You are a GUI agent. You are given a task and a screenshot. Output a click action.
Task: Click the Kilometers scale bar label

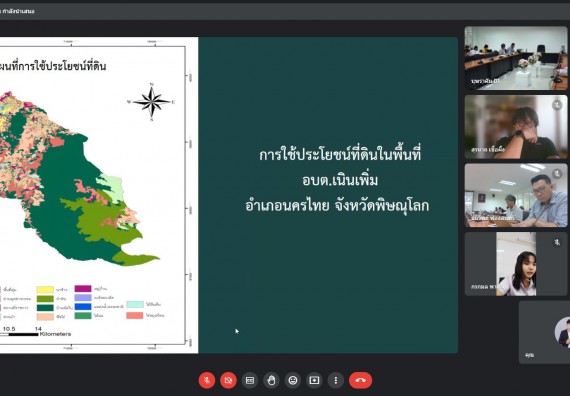coord(55,334)
